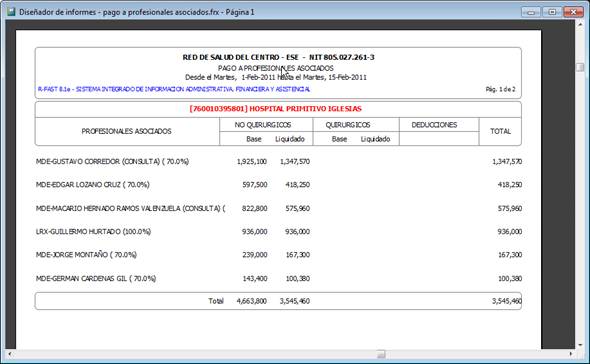Click the title RED DE SALUD DEL CENTRO
The height and width of the screenshot is (364, 590).
278,57
